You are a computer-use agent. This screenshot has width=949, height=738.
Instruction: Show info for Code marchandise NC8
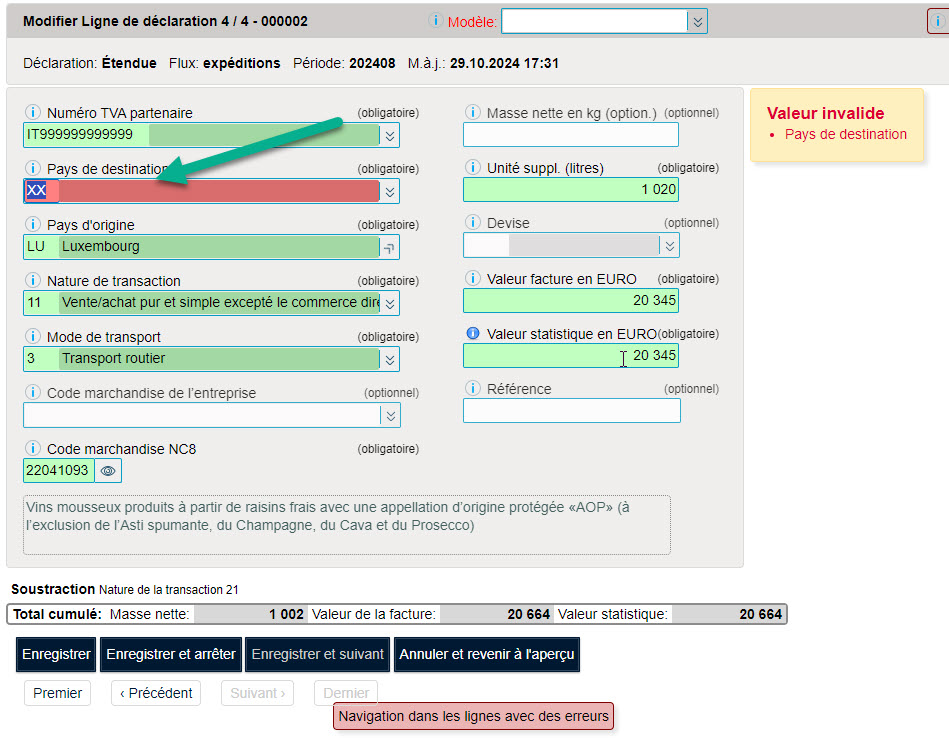[x=33, y=448]
